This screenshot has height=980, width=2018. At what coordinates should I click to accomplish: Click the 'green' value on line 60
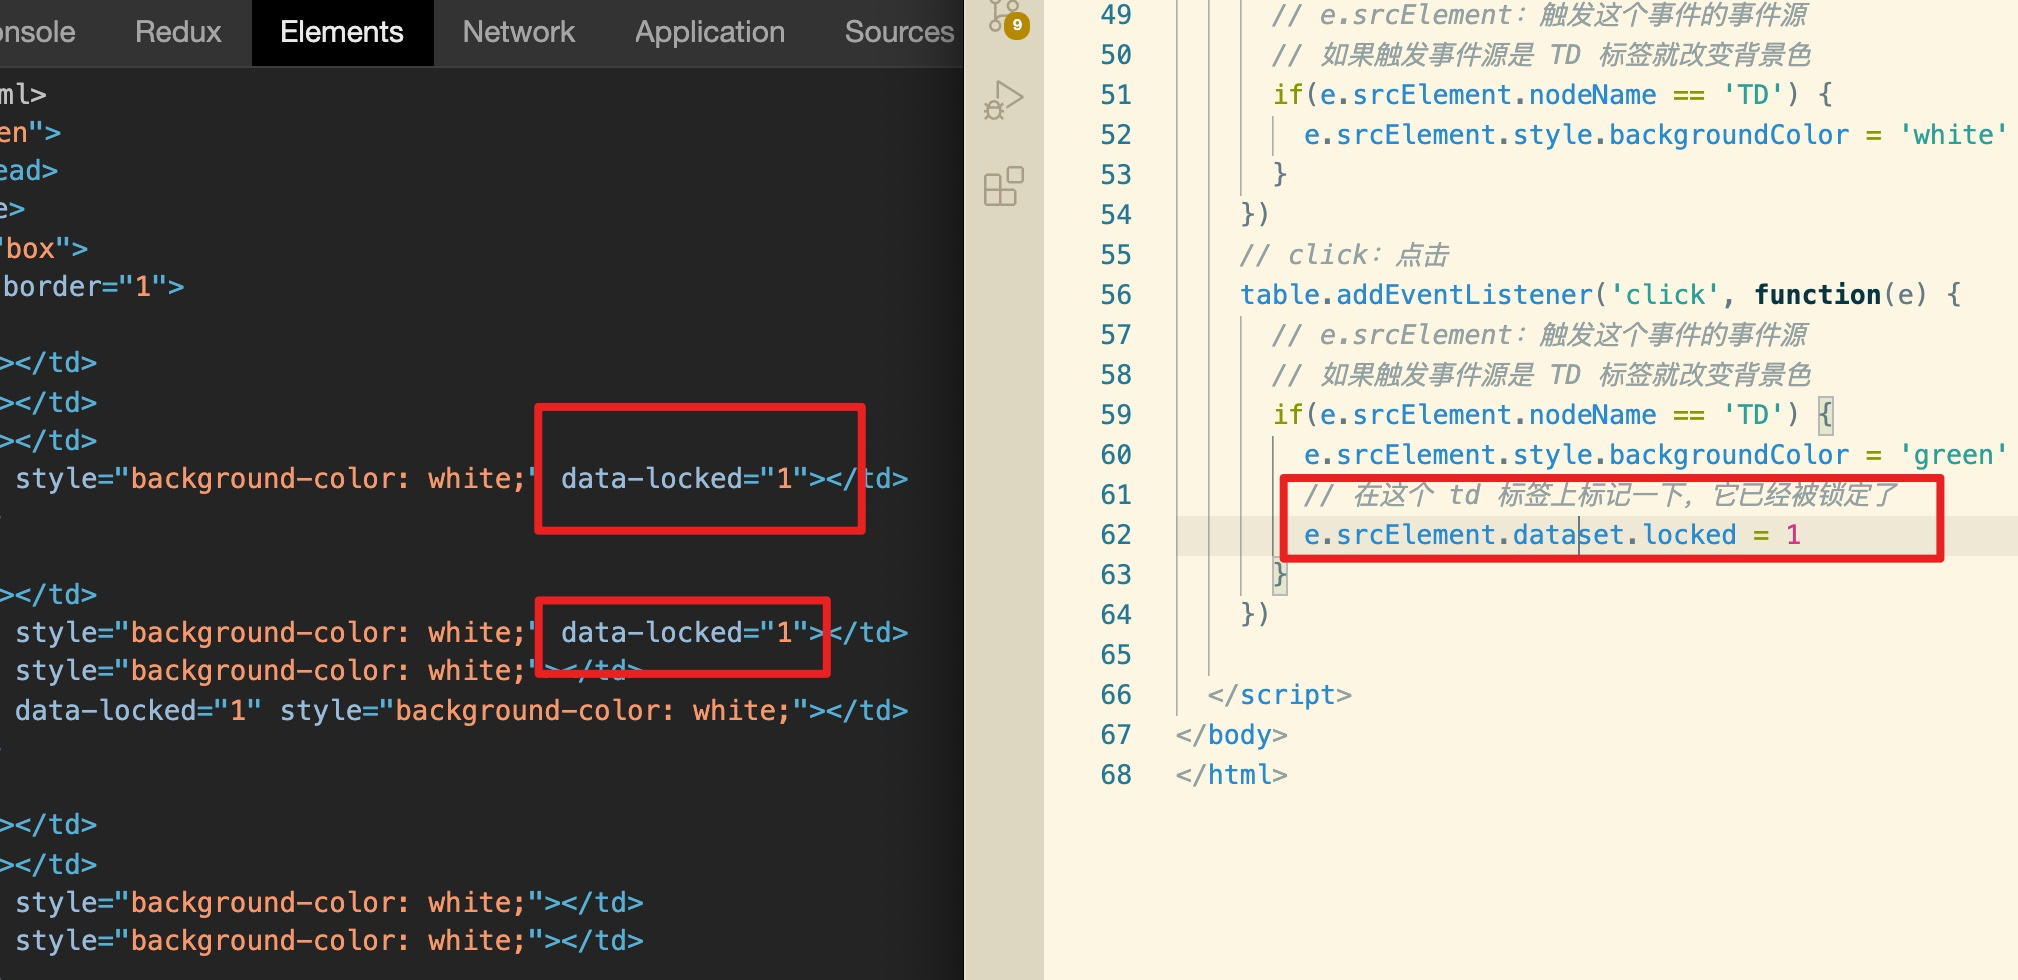[x=1953, y=455]
